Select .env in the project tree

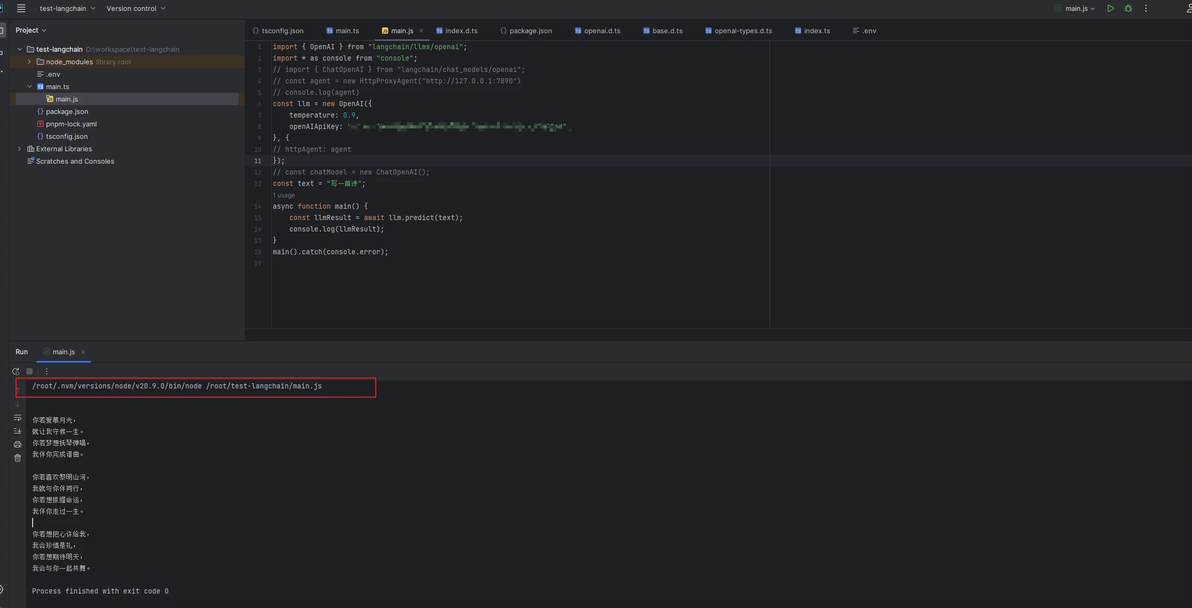[48, 74]
